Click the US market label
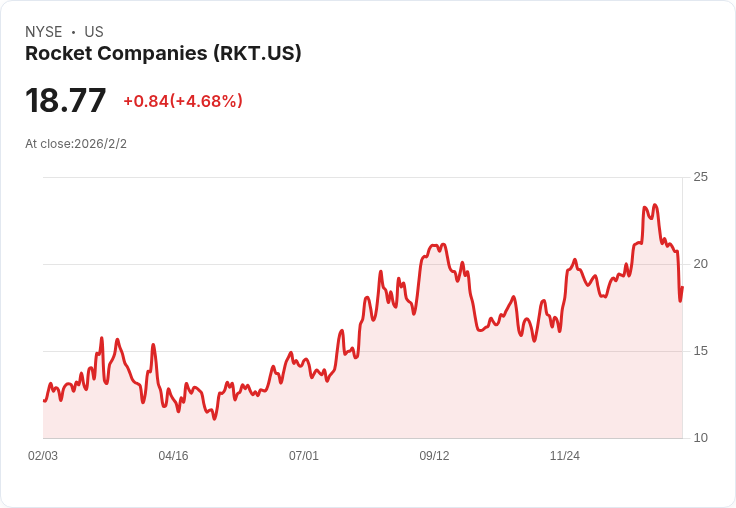This screenshot has height=508, width=736. click(94, 32)
